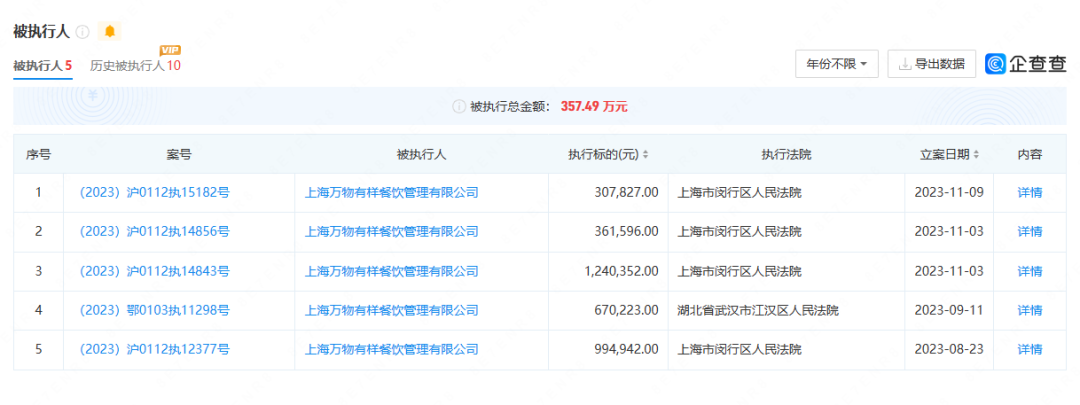View 详情 for the 2023-11-09 case
The width and height of the screenshot is (1080, 405).
(x=1029, y=193)
